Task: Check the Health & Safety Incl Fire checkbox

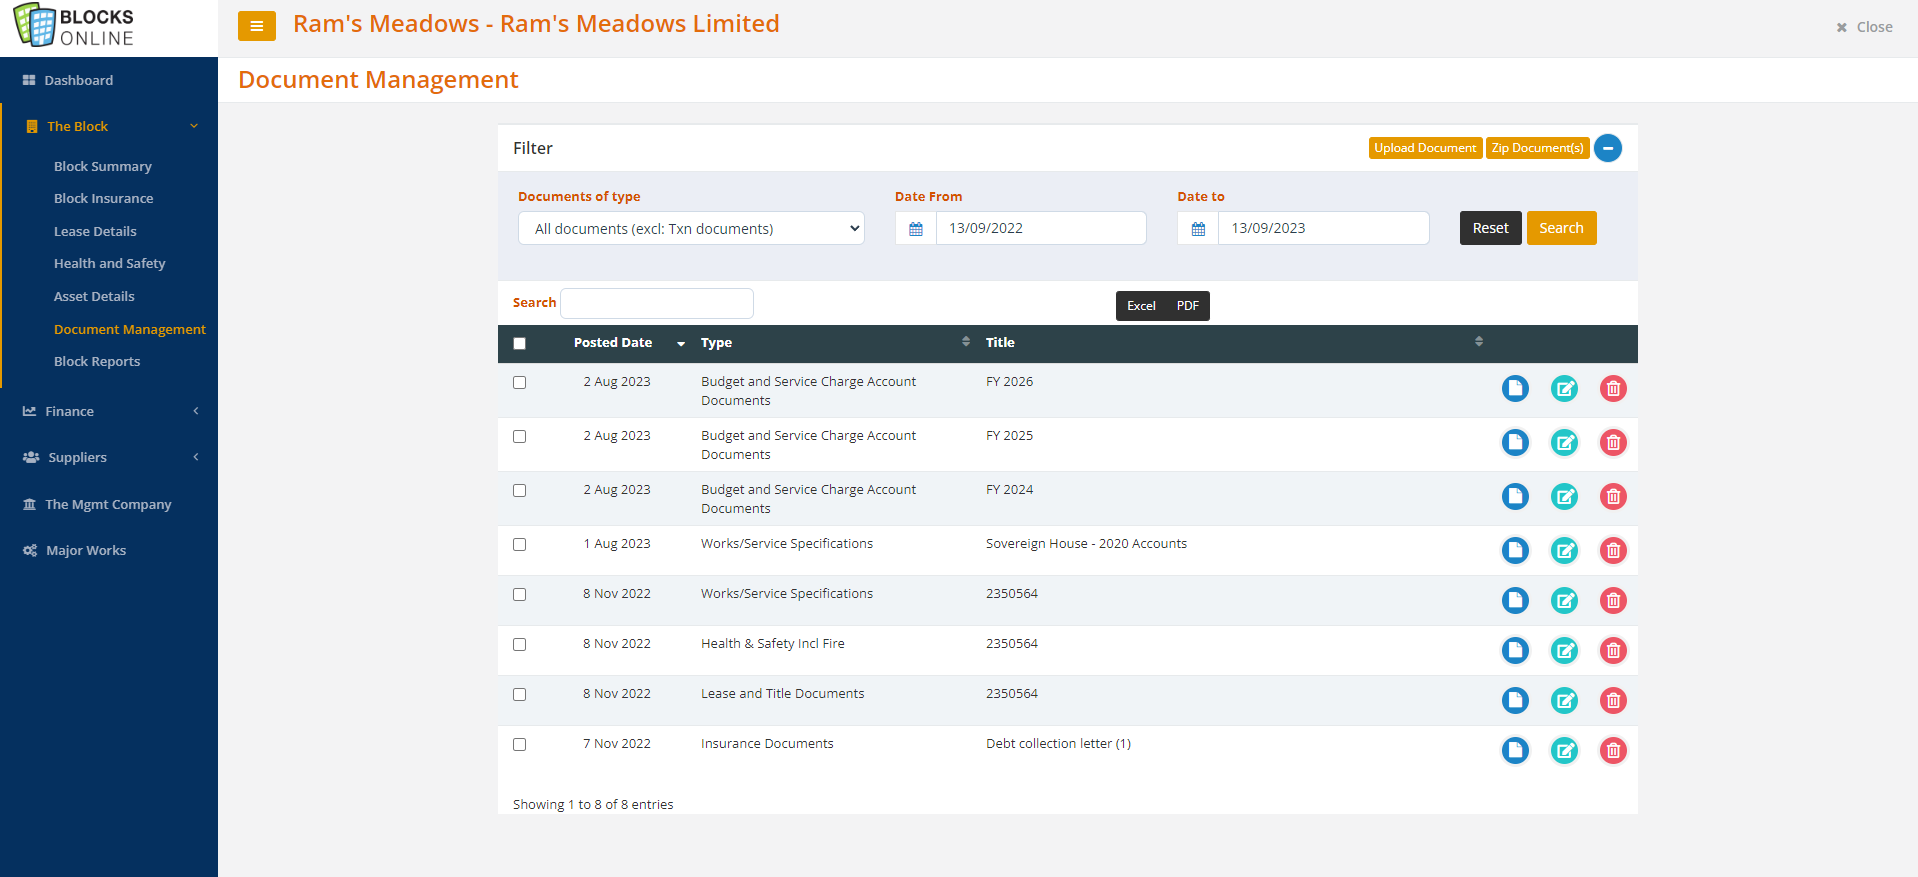Action: point(519,644)
